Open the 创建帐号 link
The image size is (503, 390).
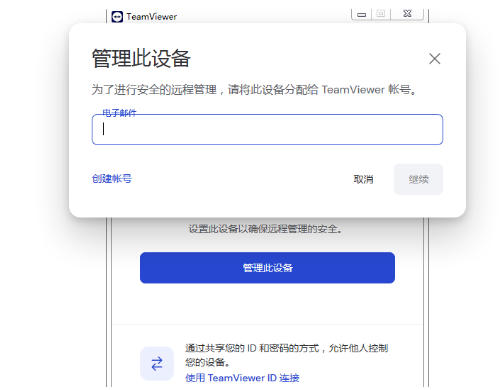(x=112, y=179)
